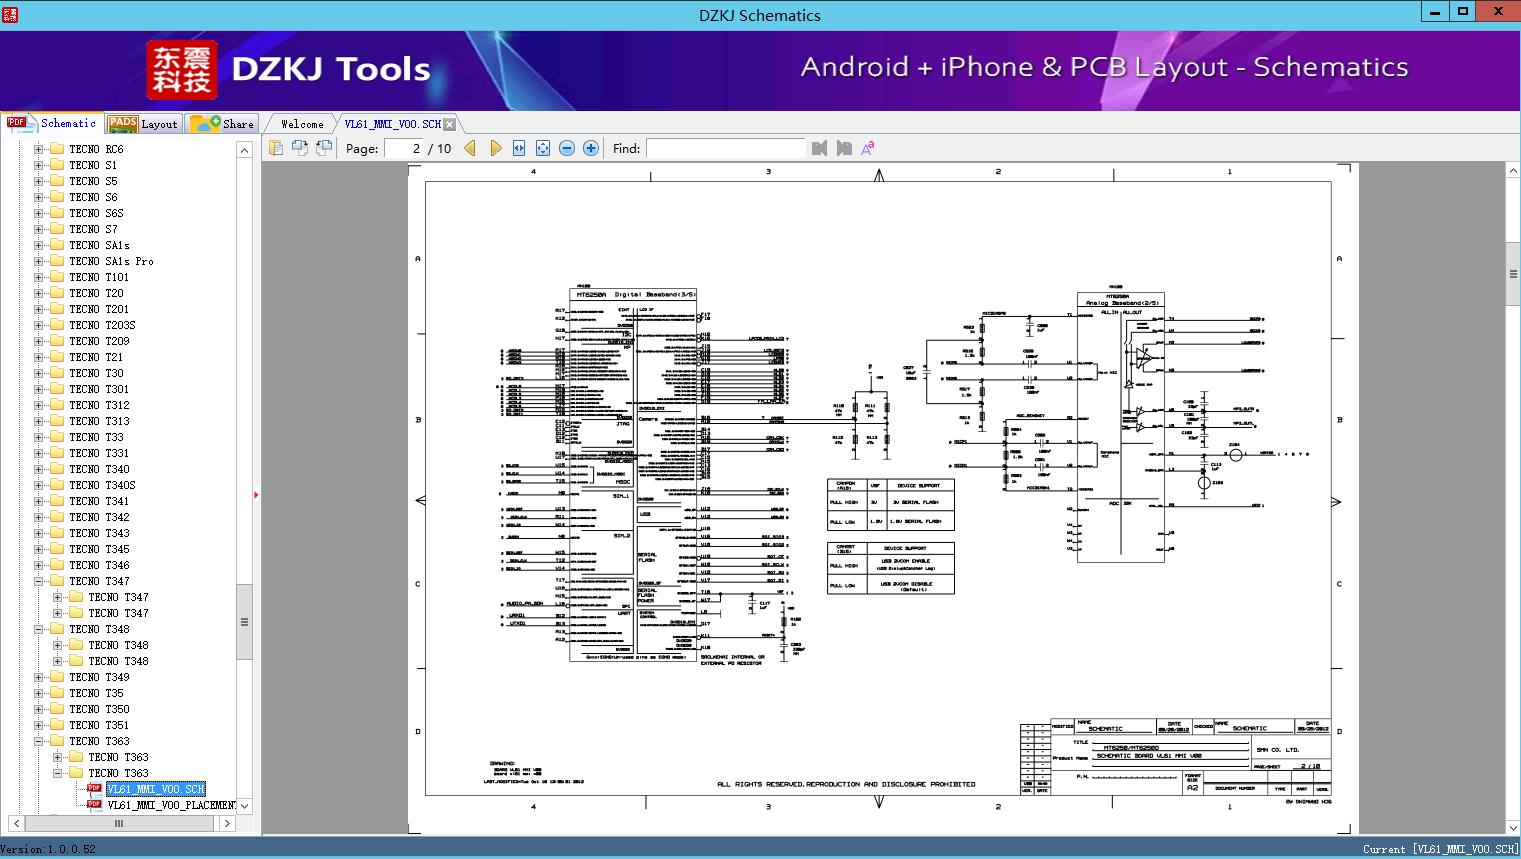
Task: Switch to the PADS Layout tab
Action: (143, 123)
